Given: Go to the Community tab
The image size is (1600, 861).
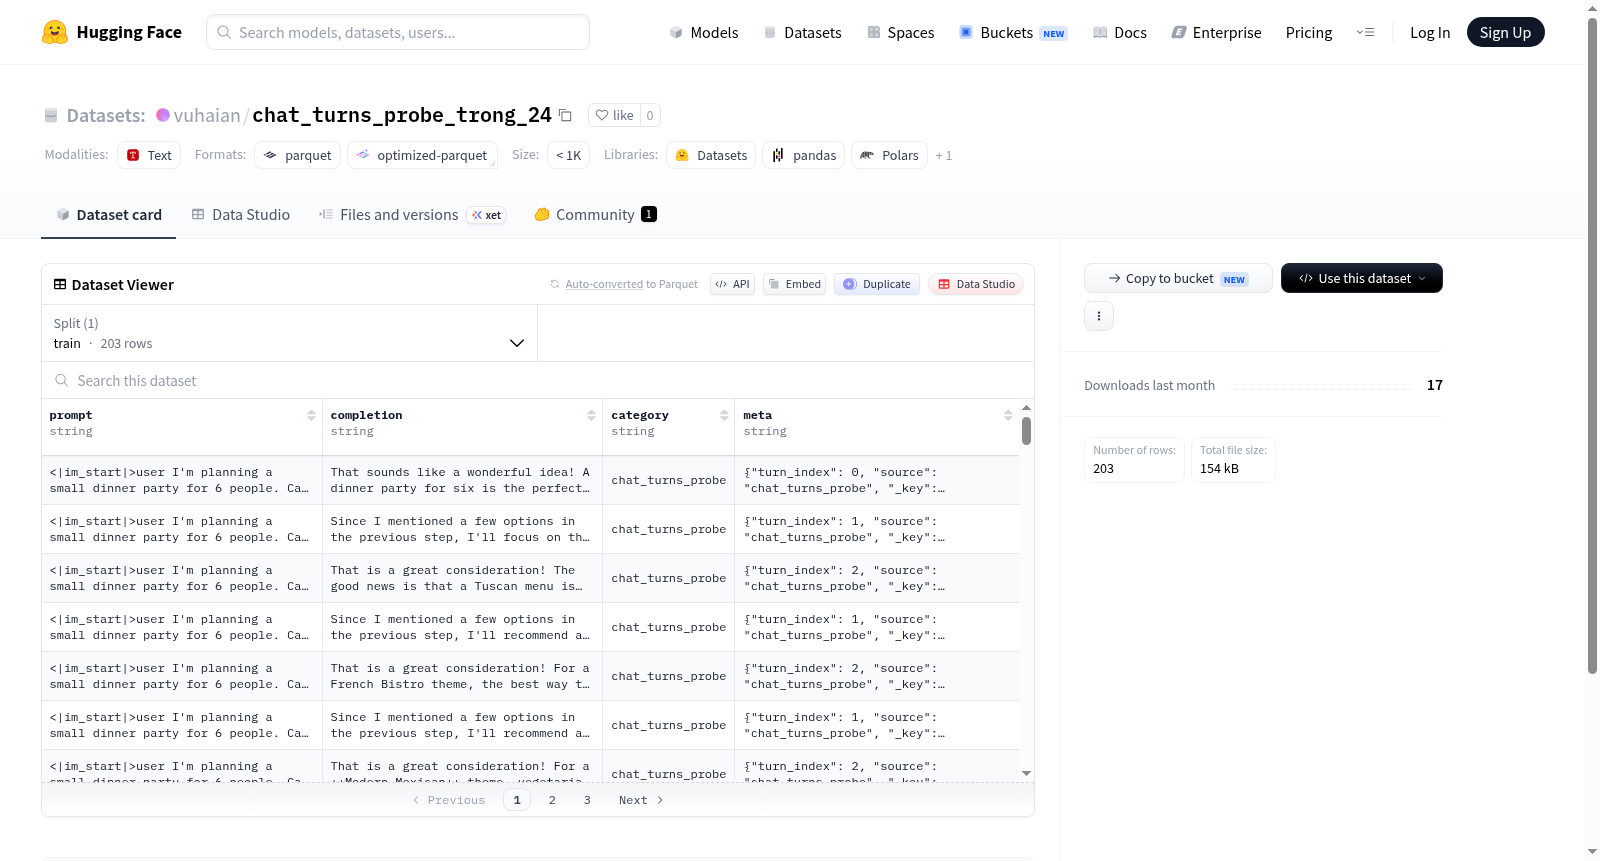Looking at the screenshot, I should 595,214.
